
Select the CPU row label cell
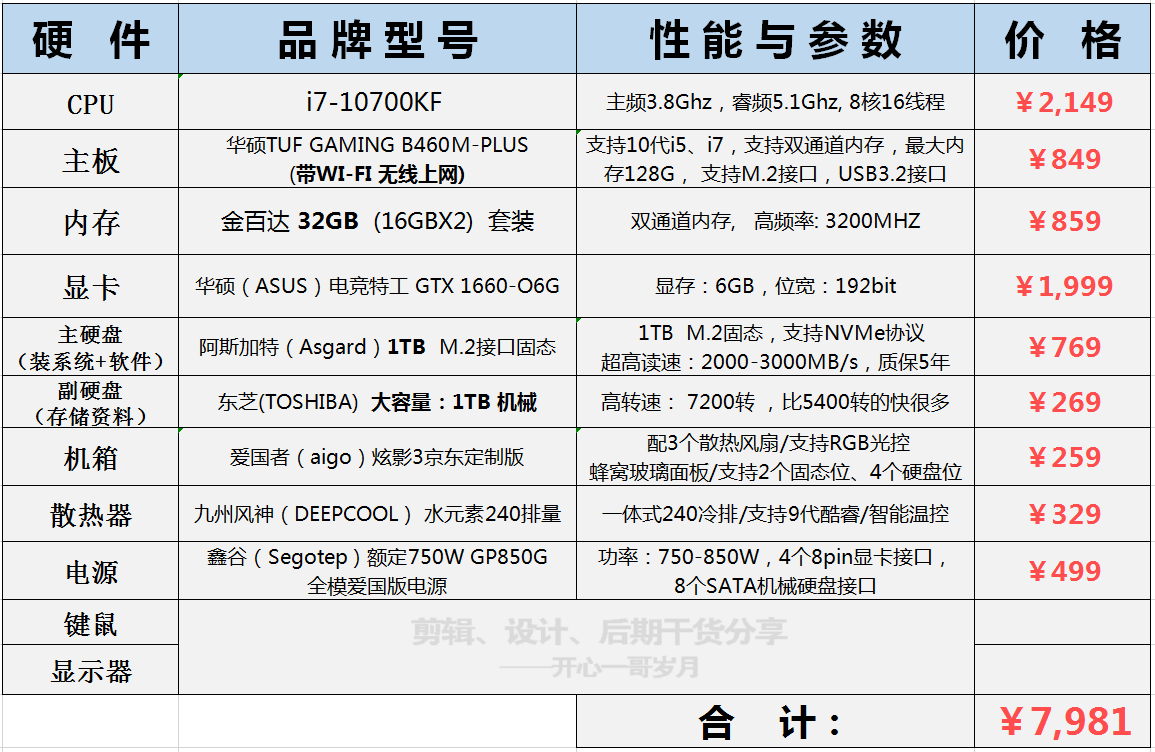90,102
